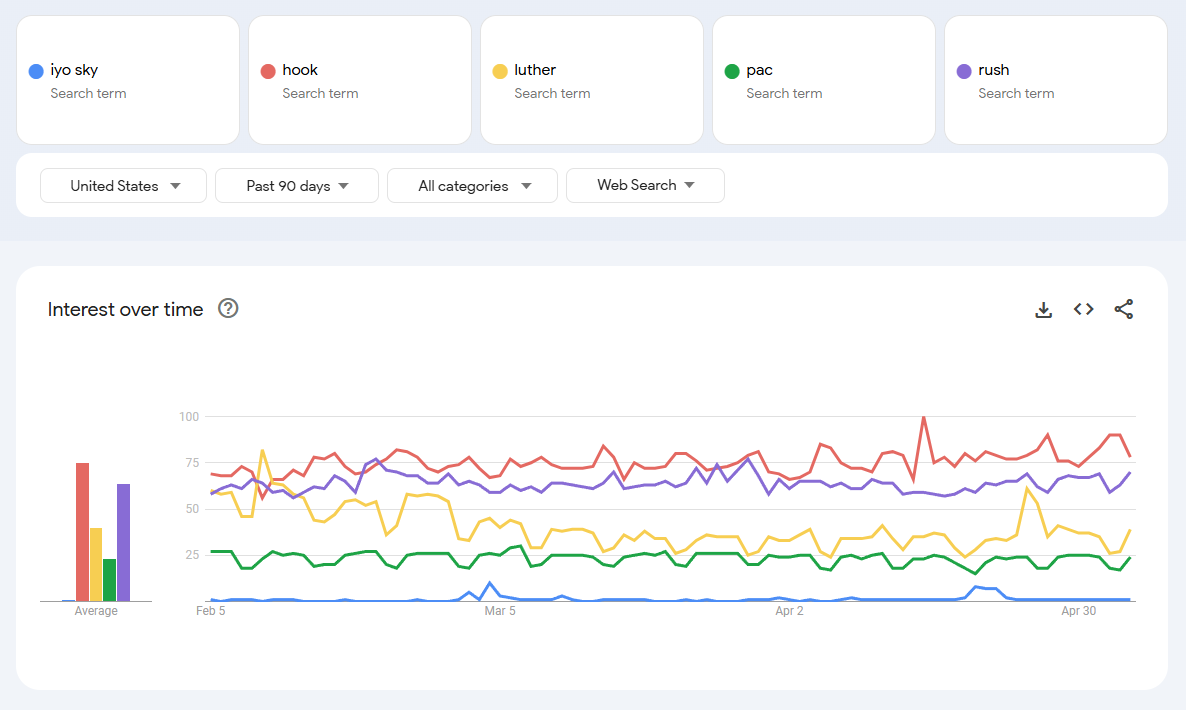Open the help icon beside Interest over time
1186x710 pixels.
pos(228,309)
